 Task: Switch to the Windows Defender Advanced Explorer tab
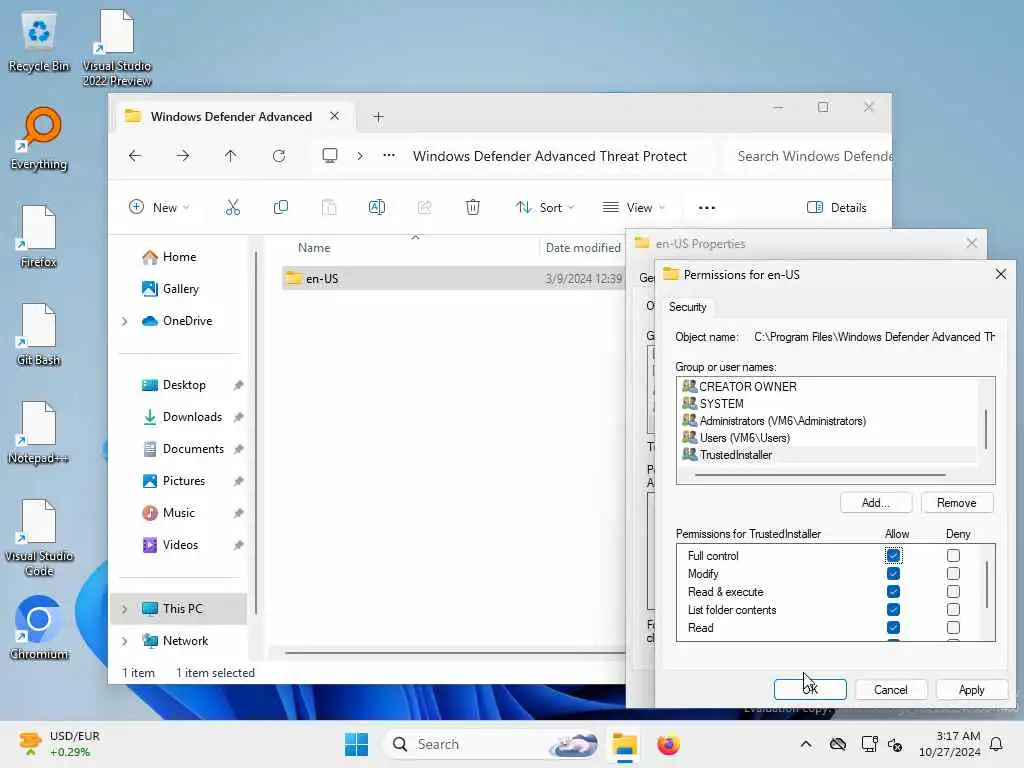point(231,116)
